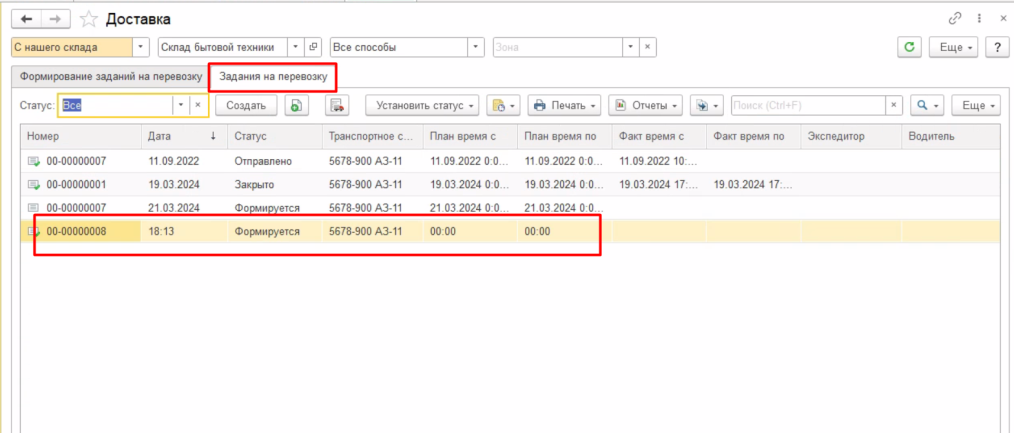This screenshot has height=433, width=1014.
Task: Open the Отчеты menu button
Action: [x=646, y=105]
